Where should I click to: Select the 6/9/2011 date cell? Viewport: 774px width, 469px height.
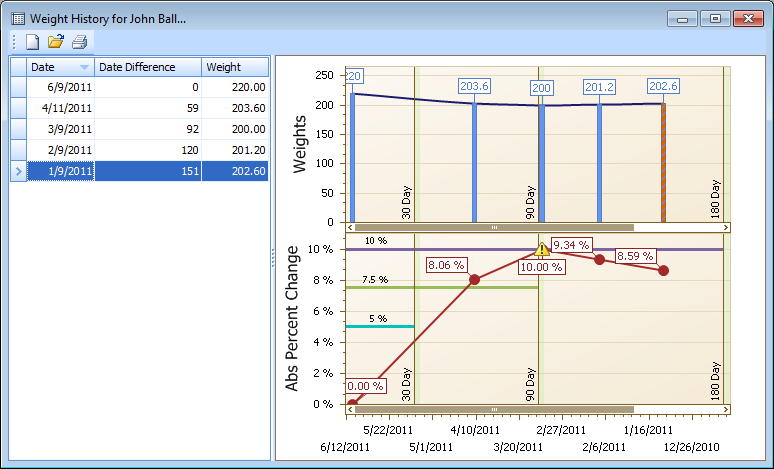point(60,87)
